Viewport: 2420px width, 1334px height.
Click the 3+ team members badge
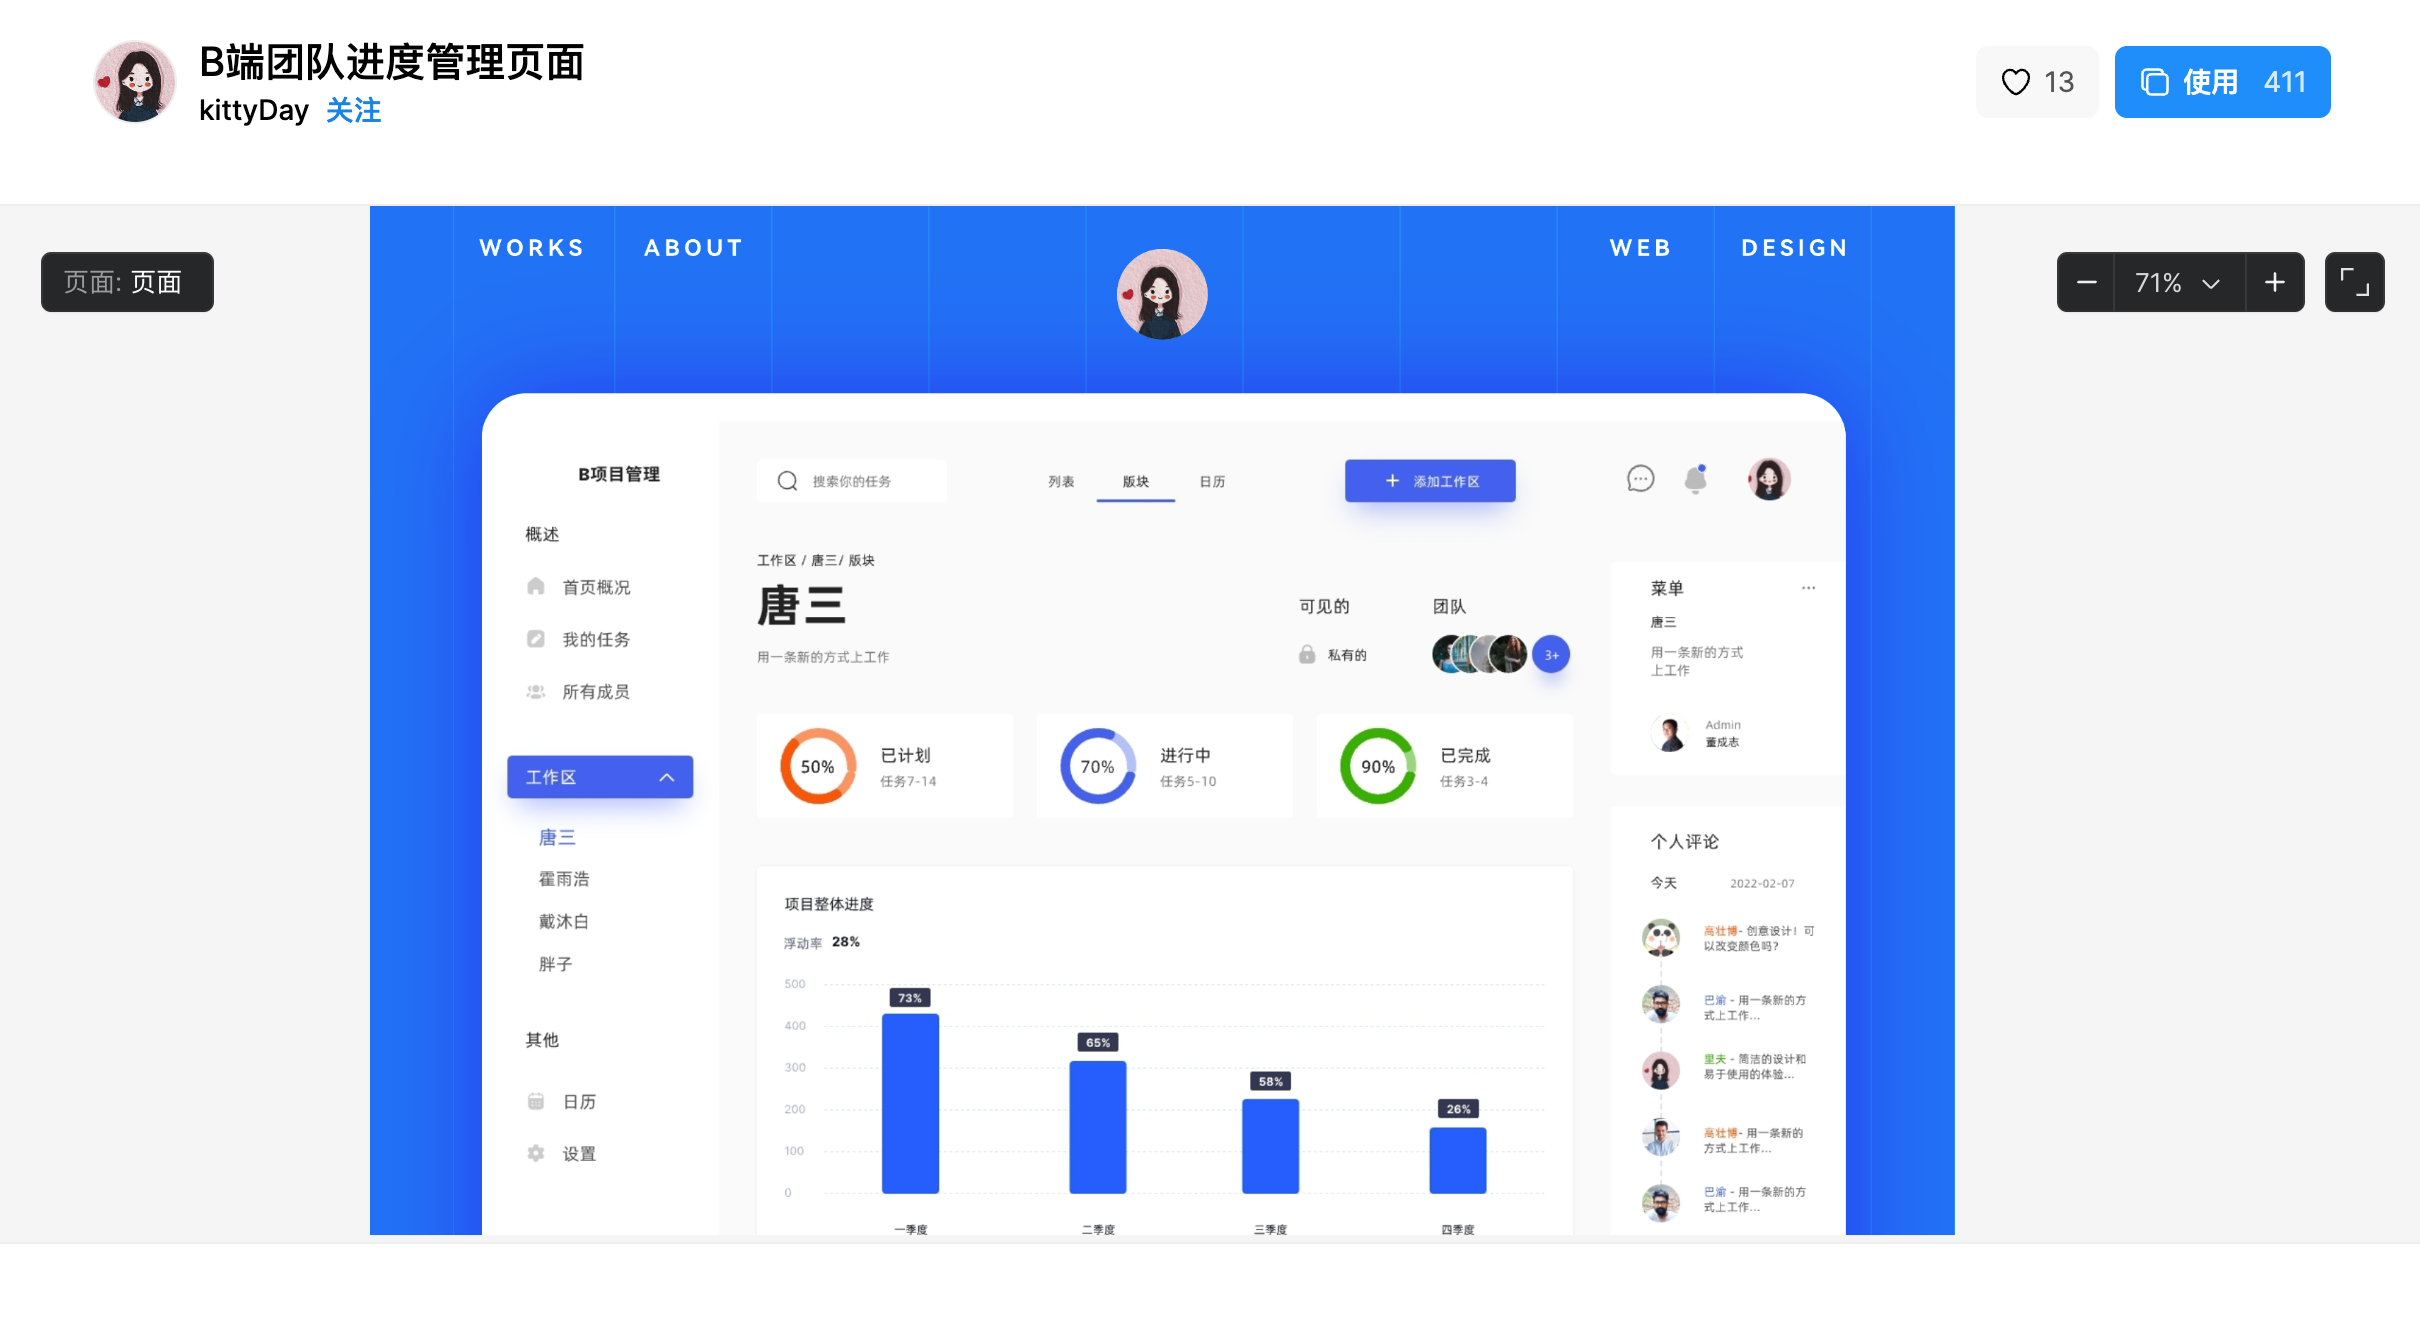pyautogui.click(x=1551, y=655)
